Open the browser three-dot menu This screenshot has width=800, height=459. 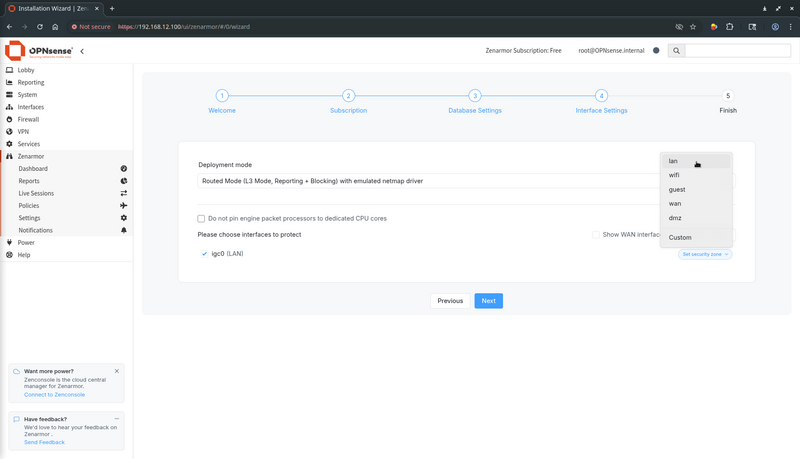790,27
